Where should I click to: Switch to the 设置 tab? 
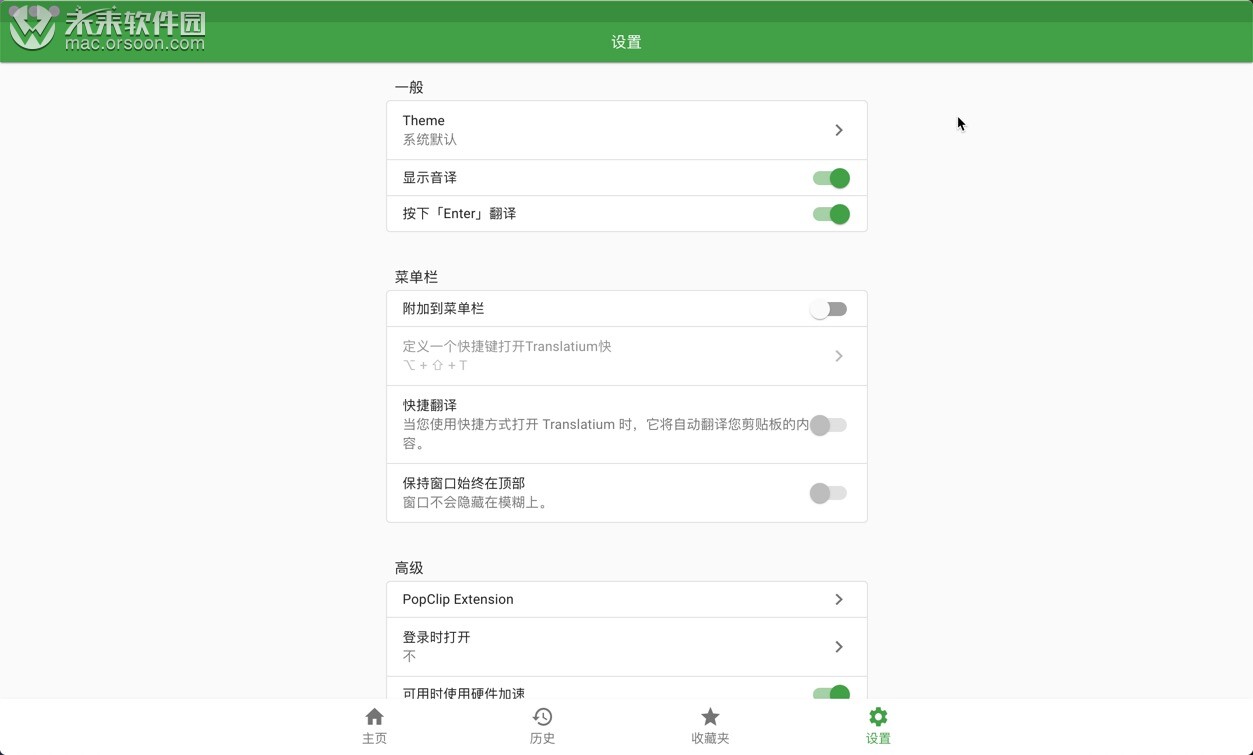pos(877,725)
